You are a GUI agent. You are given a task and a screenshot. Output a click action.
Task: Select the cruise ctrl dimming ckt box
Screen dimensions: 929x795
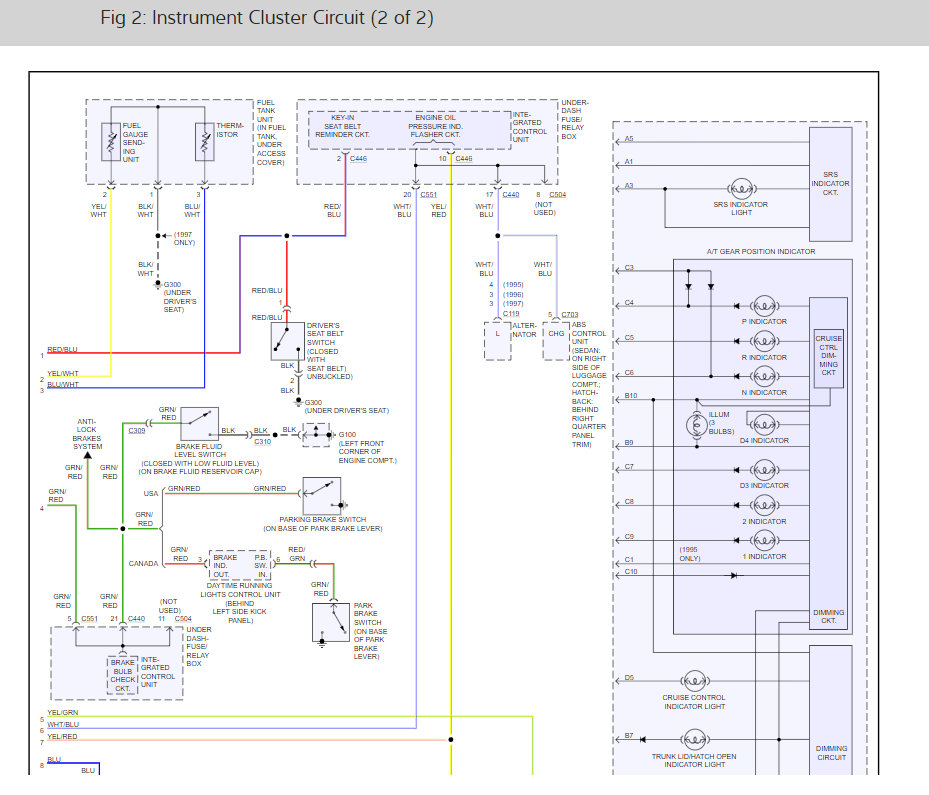pos(828,358)
